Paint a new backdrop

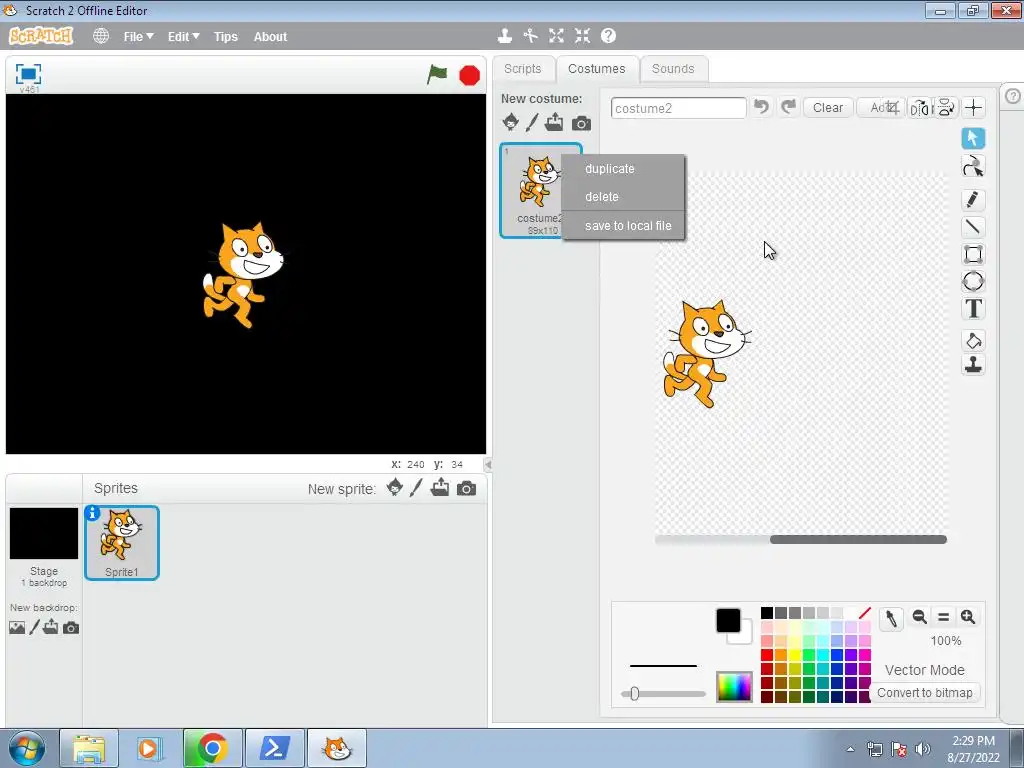[35, 628]
